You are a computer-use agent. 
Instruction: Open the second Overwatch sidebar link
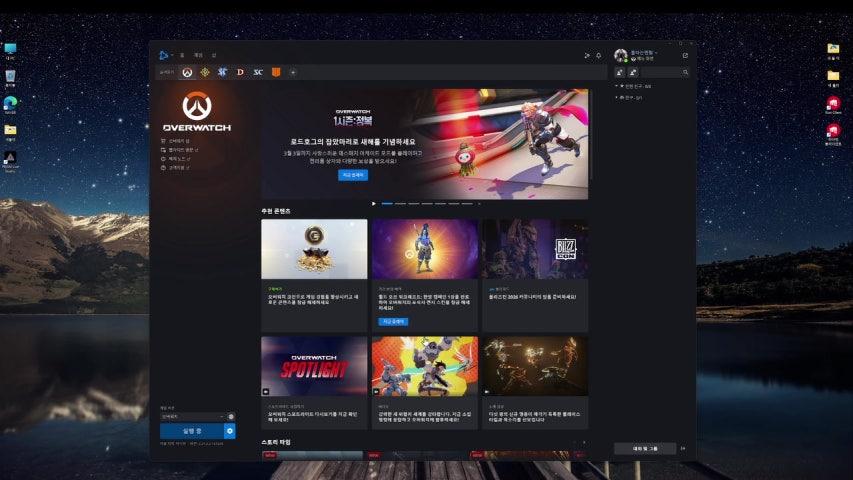coord(180,150)
